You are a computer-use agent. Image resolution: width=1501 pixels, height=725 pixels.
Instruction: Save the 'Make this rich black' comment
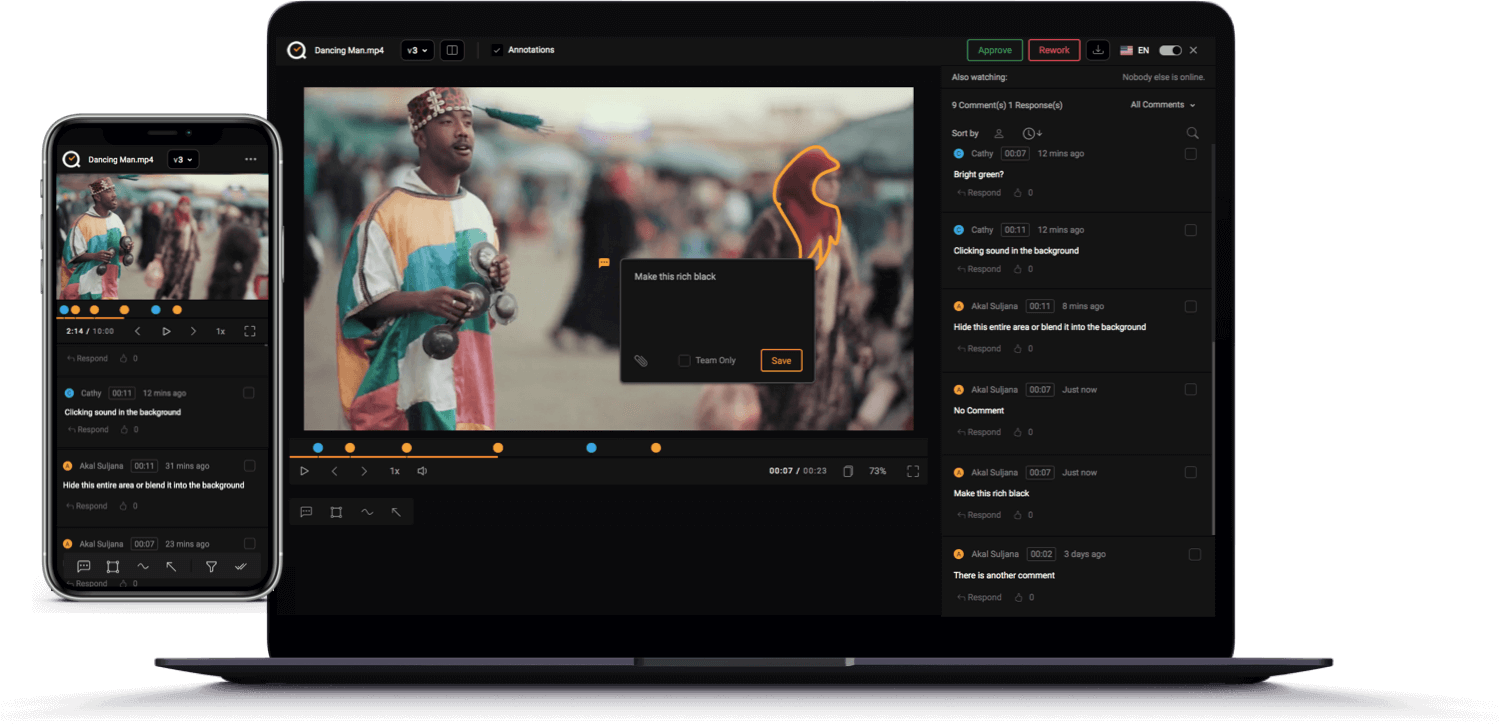click(x=781, y=360)
